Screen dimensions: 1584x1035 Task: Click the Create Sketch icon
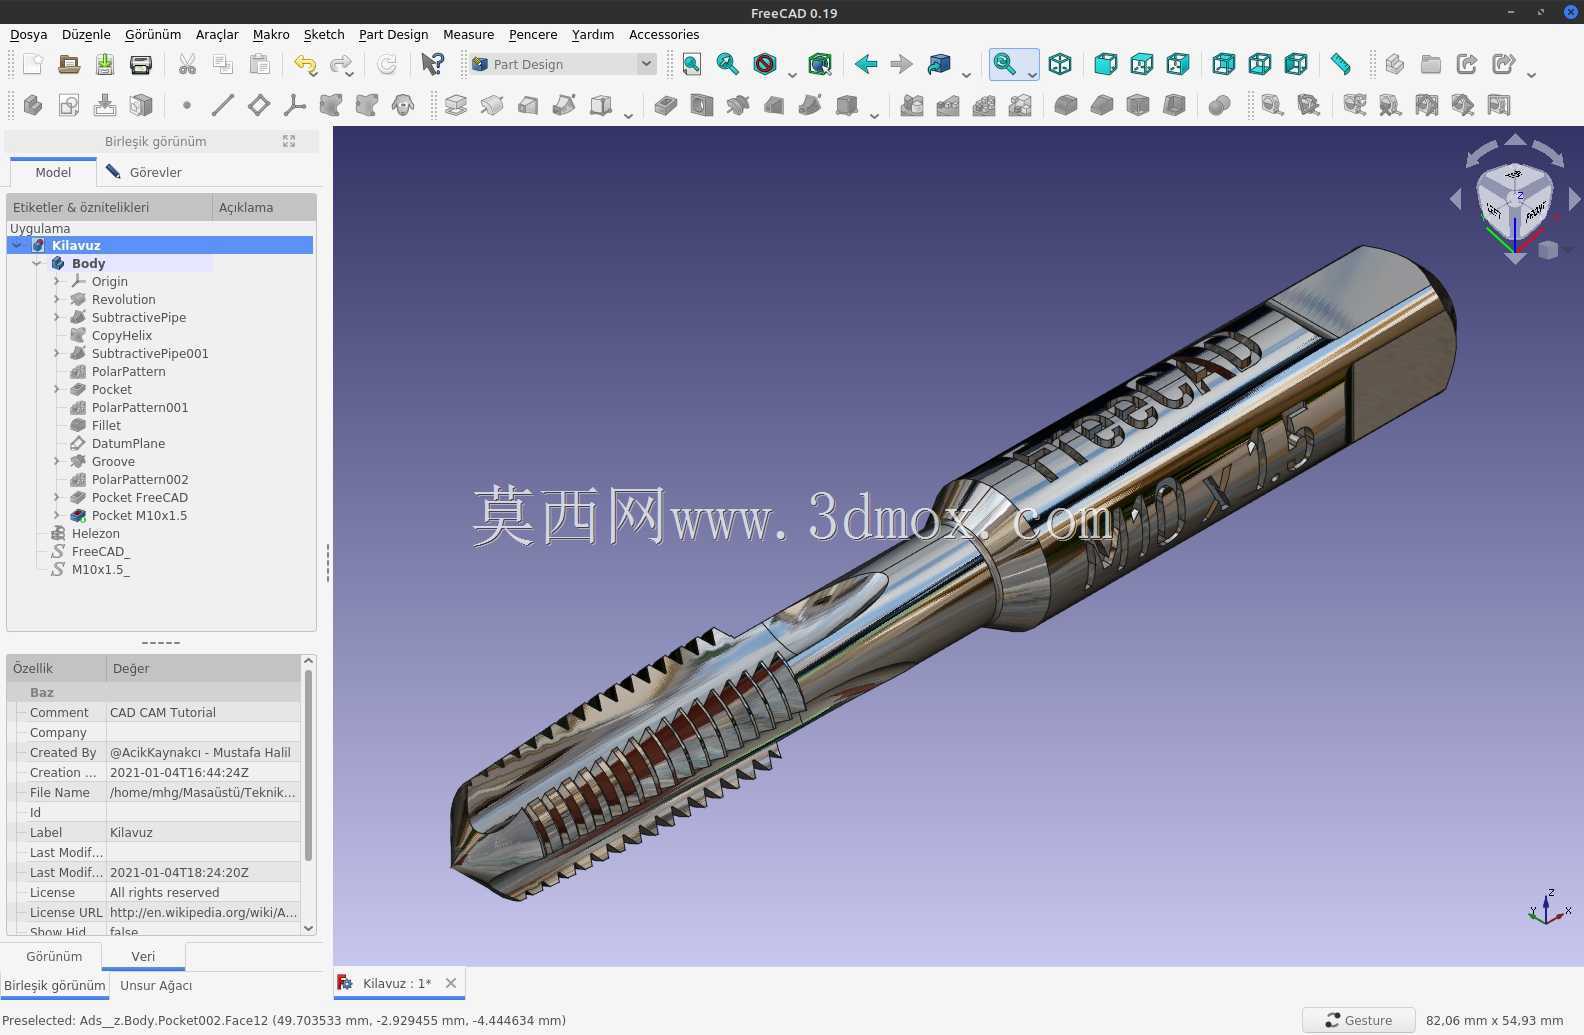pos(69,105)
